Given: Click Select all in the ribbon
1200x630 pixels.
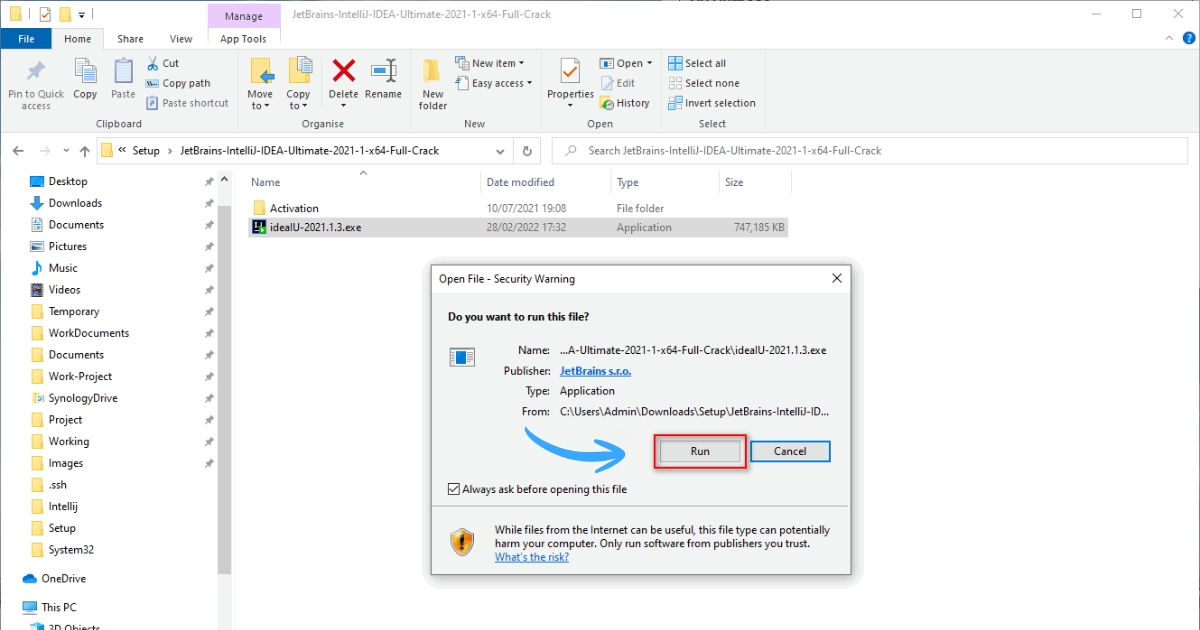Looking at the screenshot, I should (x=697, y=63).
